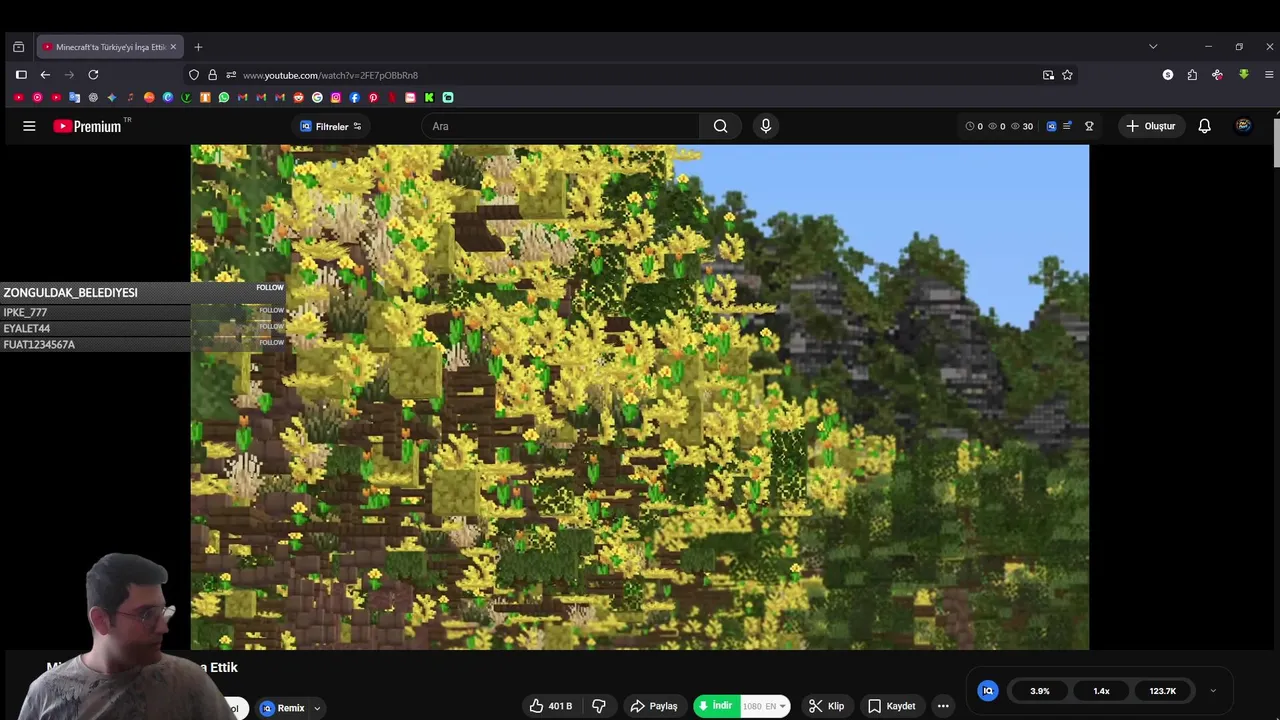Click the 123.7K IQ stat pill
1280x720 pixels.
click(x=1163, y=691)
